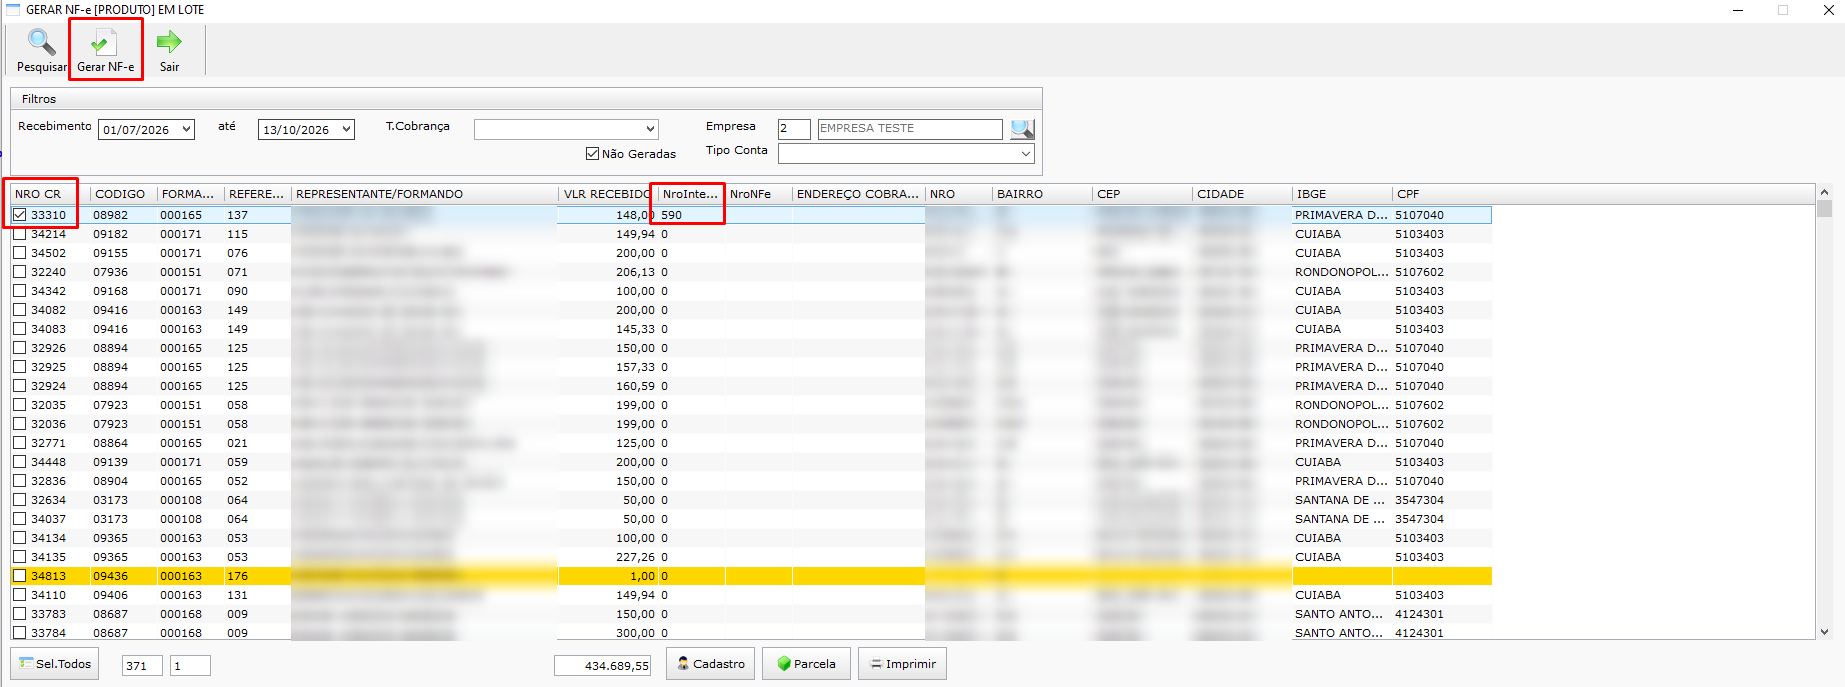Open the Cadastro button
This screenshot has height=687, width=1845.
(710, 664)
